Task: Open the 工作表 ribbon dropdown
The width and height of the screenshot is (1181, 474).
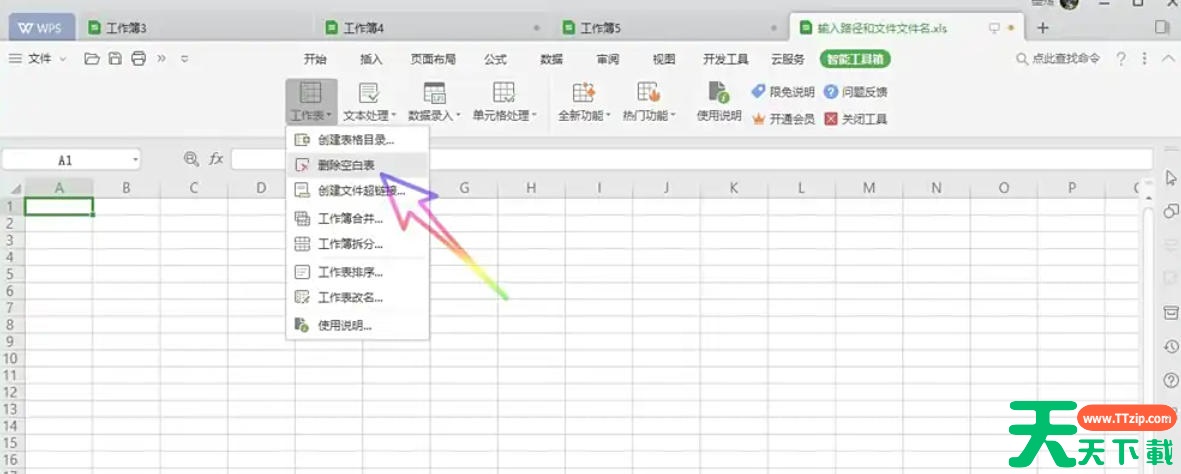Action: tap(311, 102)
